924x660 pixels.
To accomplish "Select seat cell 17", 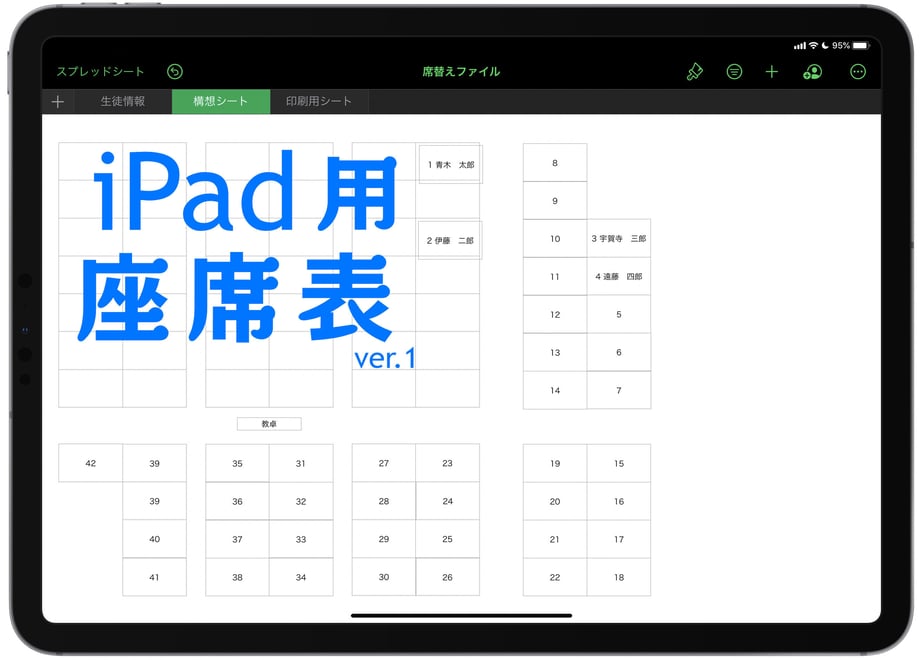I will tap(619, 539).
